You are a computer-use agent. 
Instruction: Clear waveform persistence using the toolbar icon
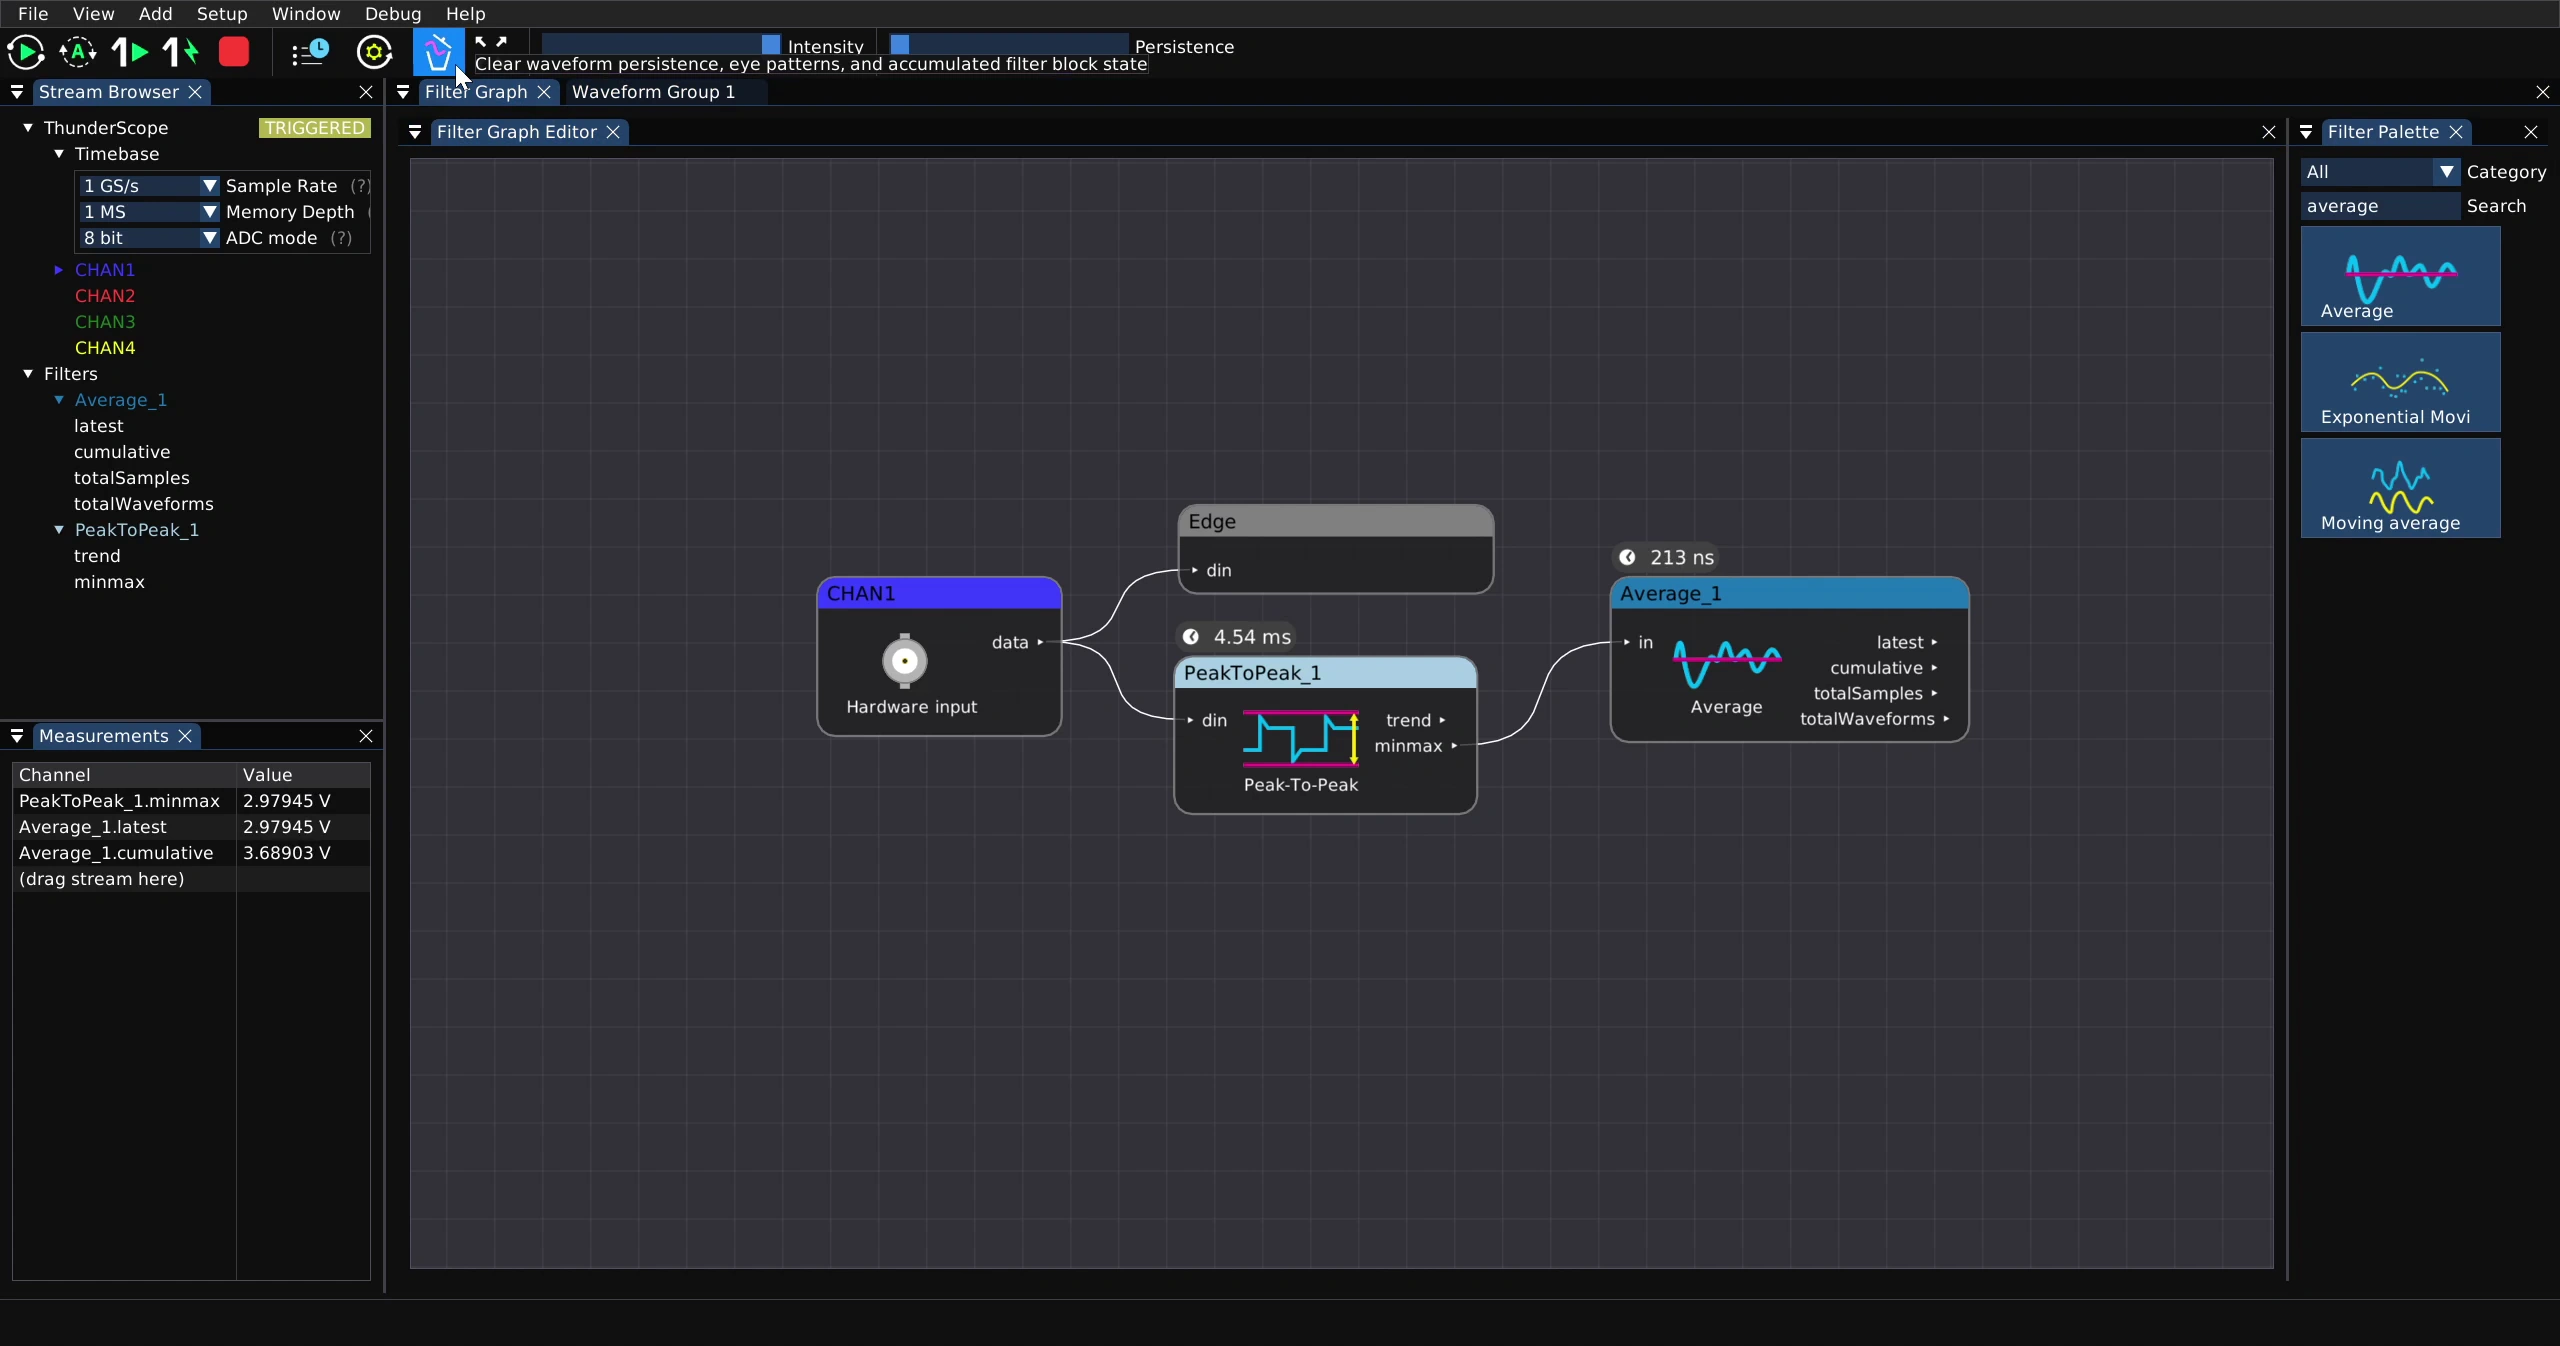tap(438, 52)
